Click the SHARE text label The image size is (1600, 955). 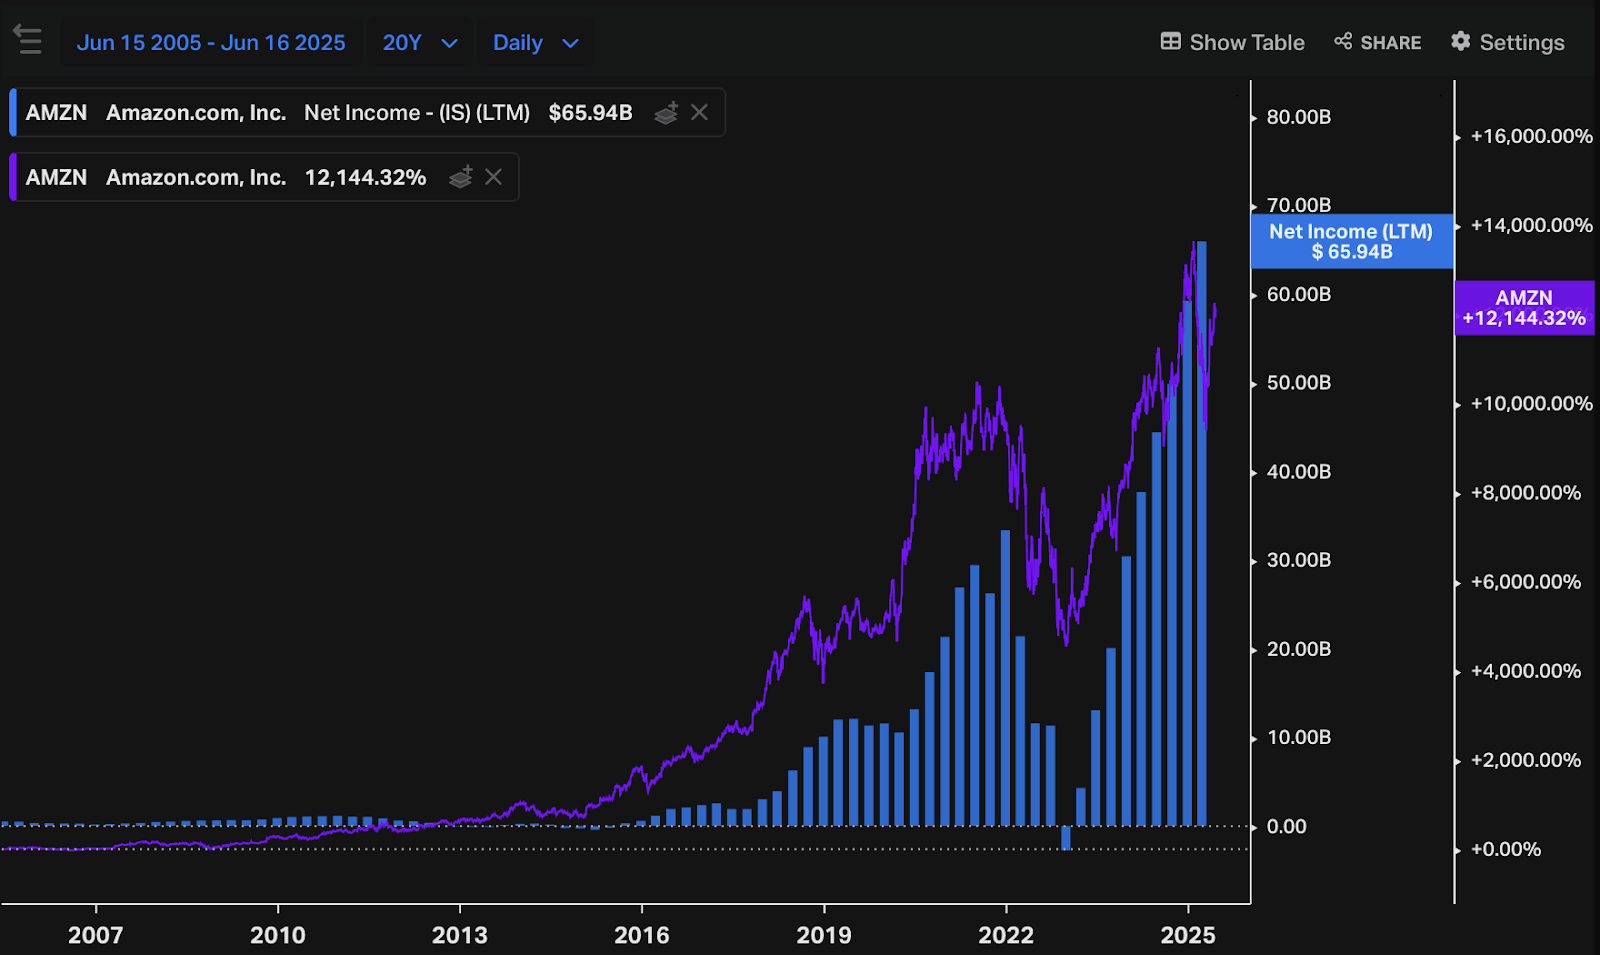click(x=1390, y=43)
